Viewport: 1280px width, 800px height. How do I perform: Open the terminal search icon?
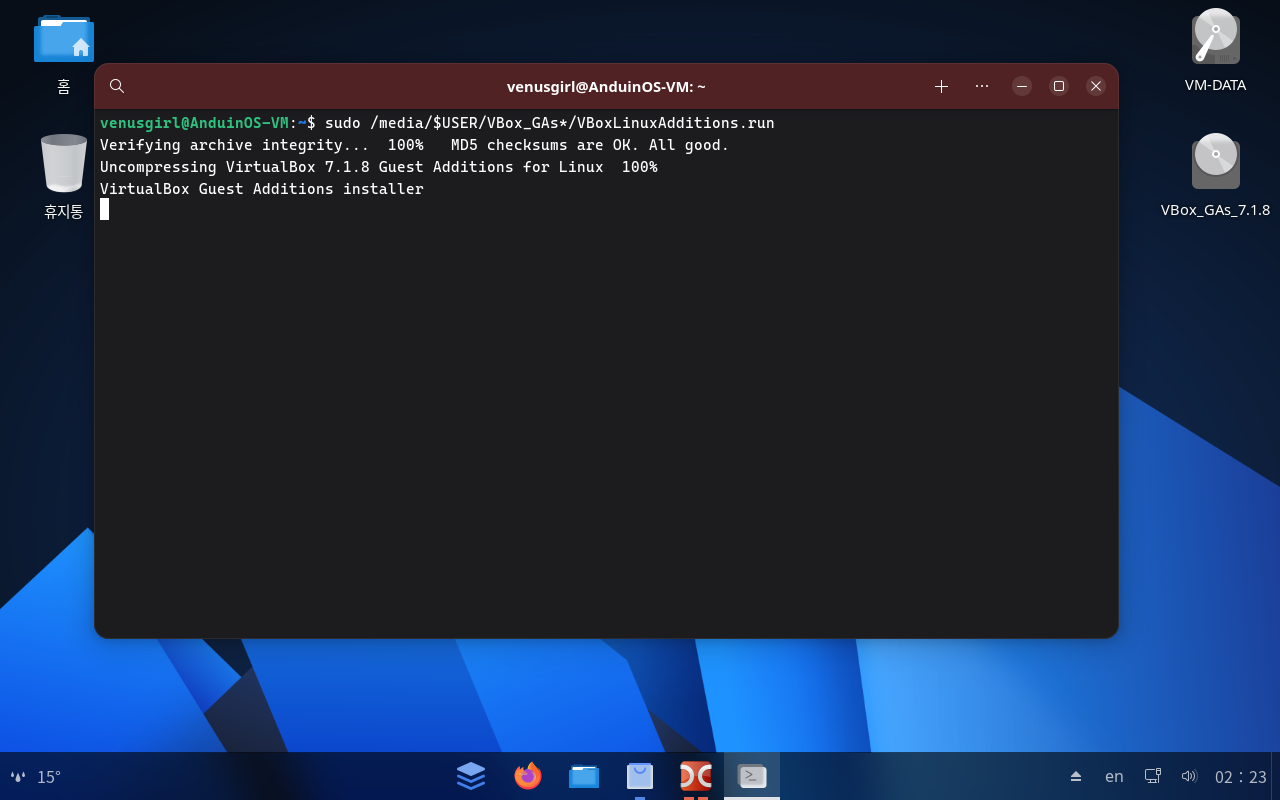click(117, 86)
